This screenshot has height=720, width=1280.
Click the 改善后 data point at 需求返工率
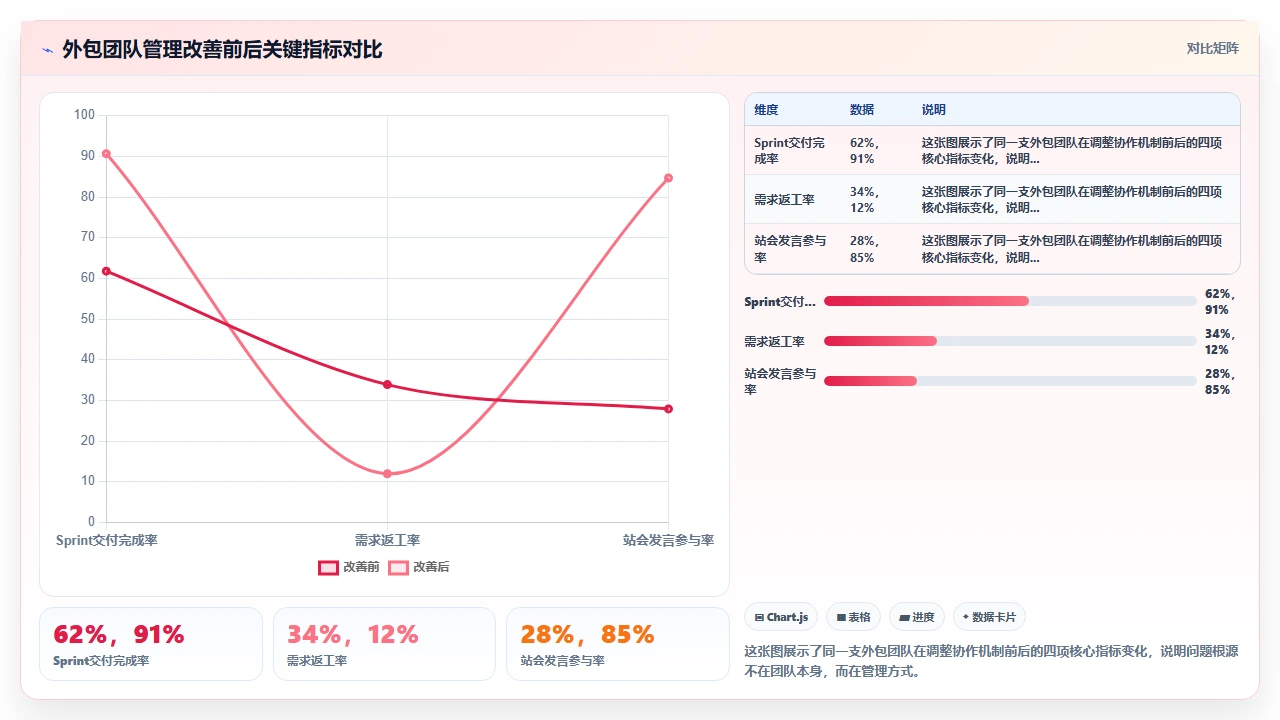pos(387,474)
